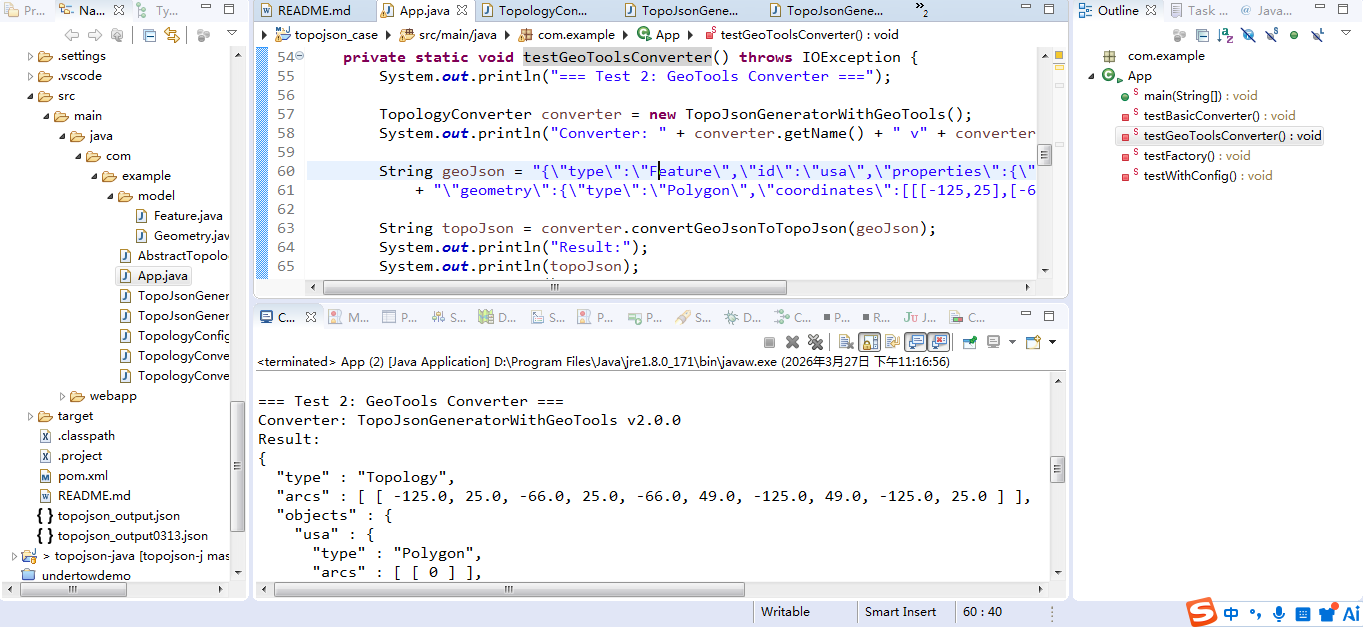Toggle Hide Static members in Outline
Image resolution: width=1363 pixels, height=627 pixels.
[1272, 35]
